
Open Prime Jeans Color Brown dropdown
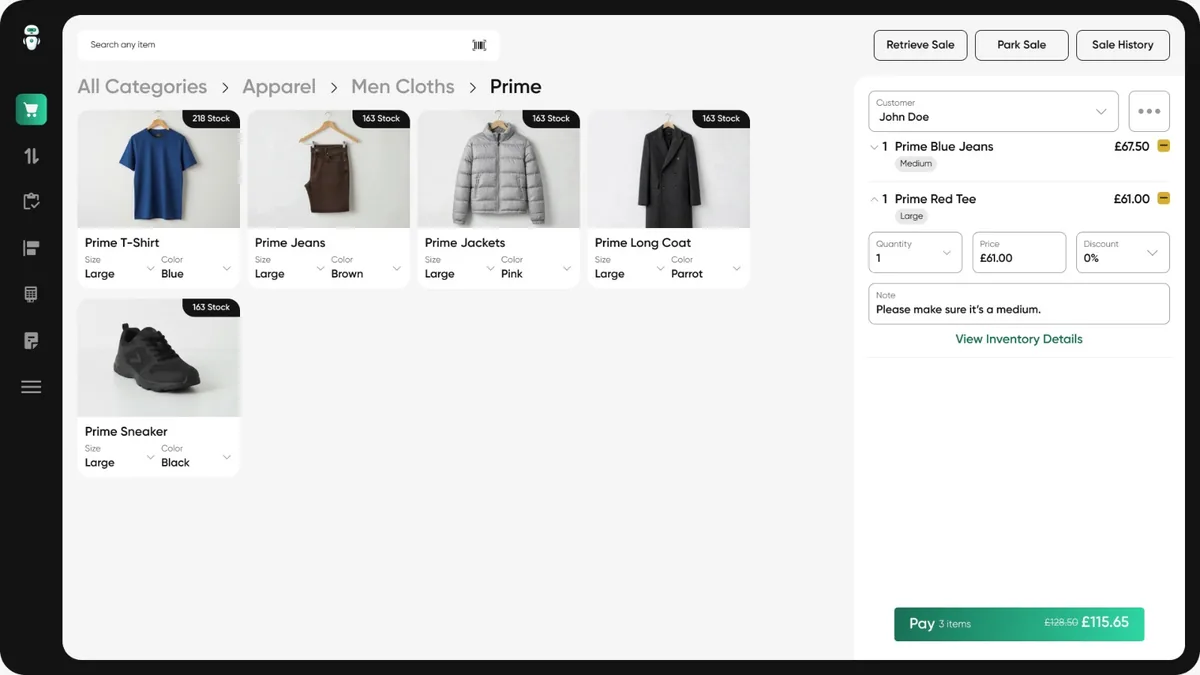[x=366, y=267]
